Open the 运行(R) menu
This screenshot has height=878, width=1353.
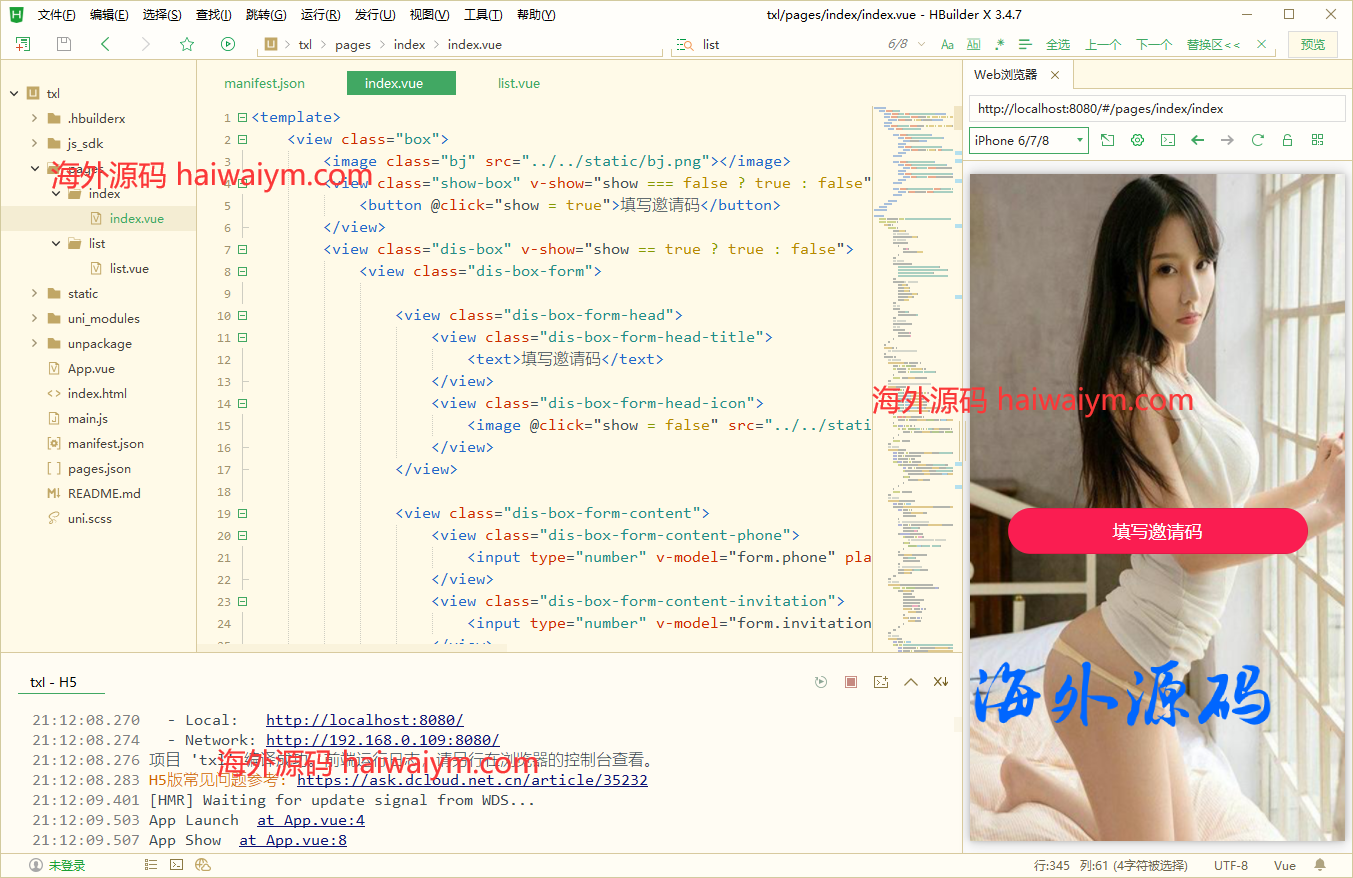pyautogui.click(x=320, y=15)
